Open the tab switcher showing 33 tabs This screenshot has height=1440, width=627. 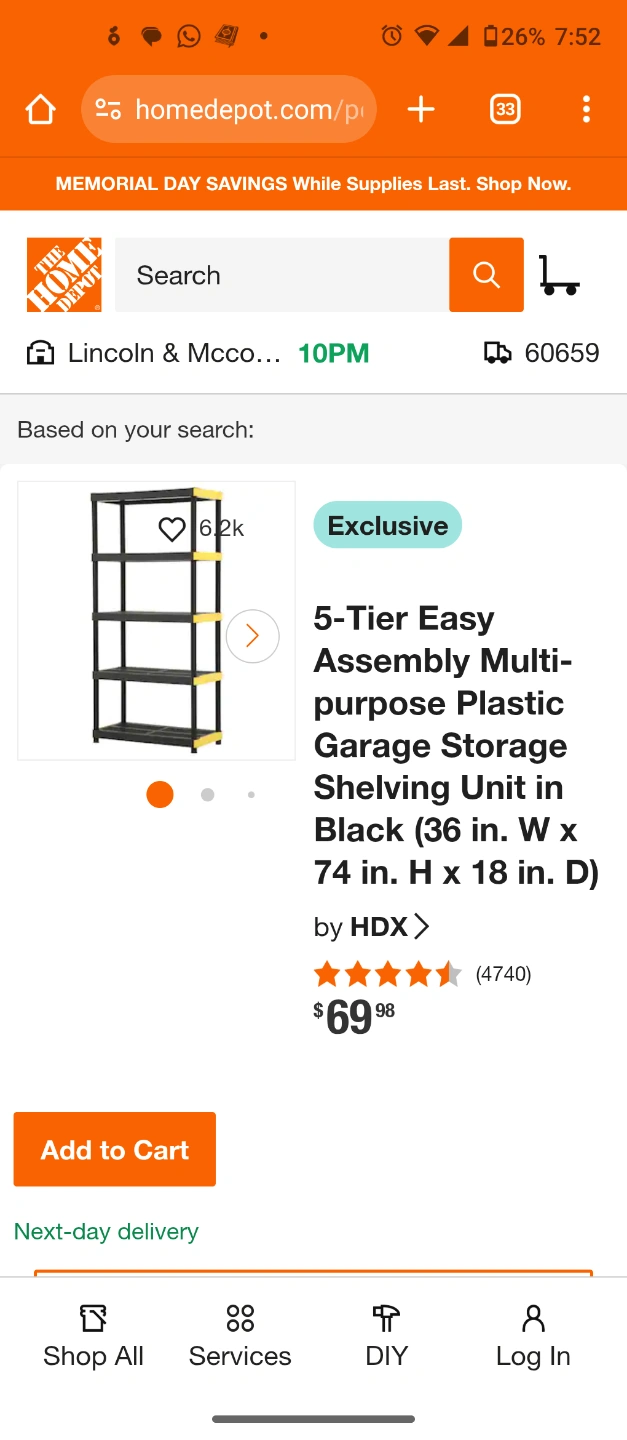[x=505, y=109]
